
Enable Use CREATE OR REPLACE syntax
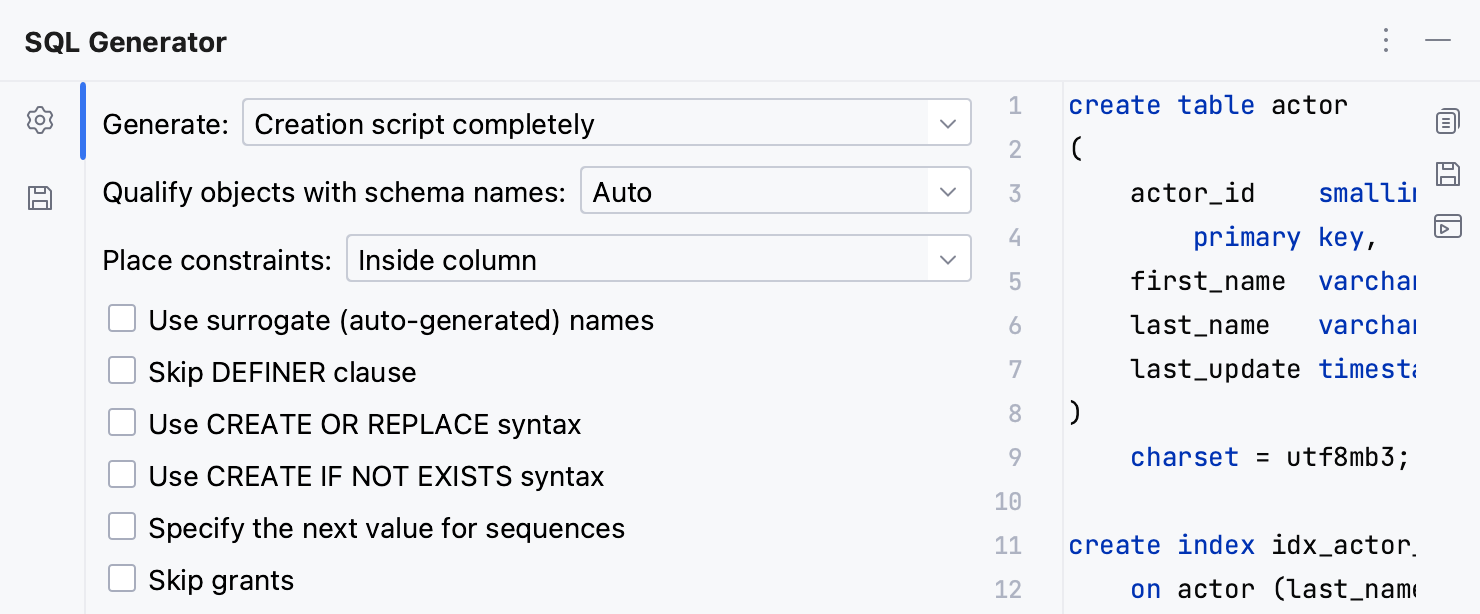tap(121, 421)
